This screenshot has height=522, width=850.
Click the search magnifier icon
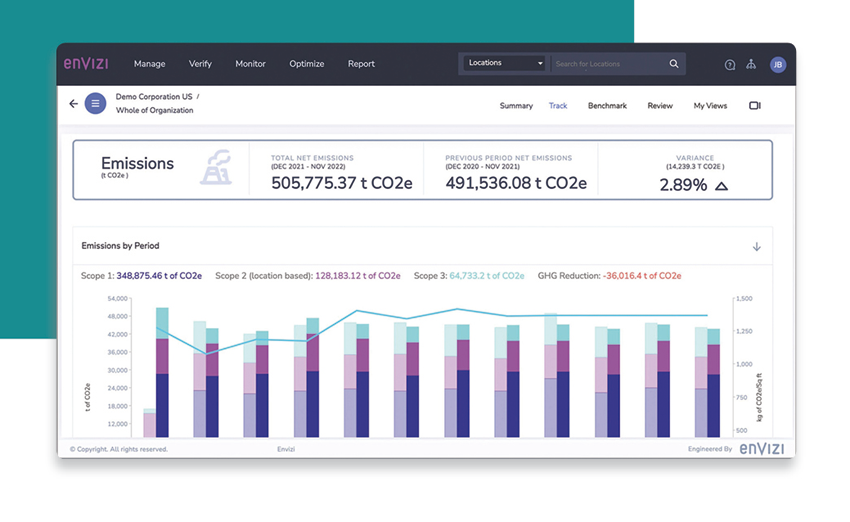pos(674,63)
